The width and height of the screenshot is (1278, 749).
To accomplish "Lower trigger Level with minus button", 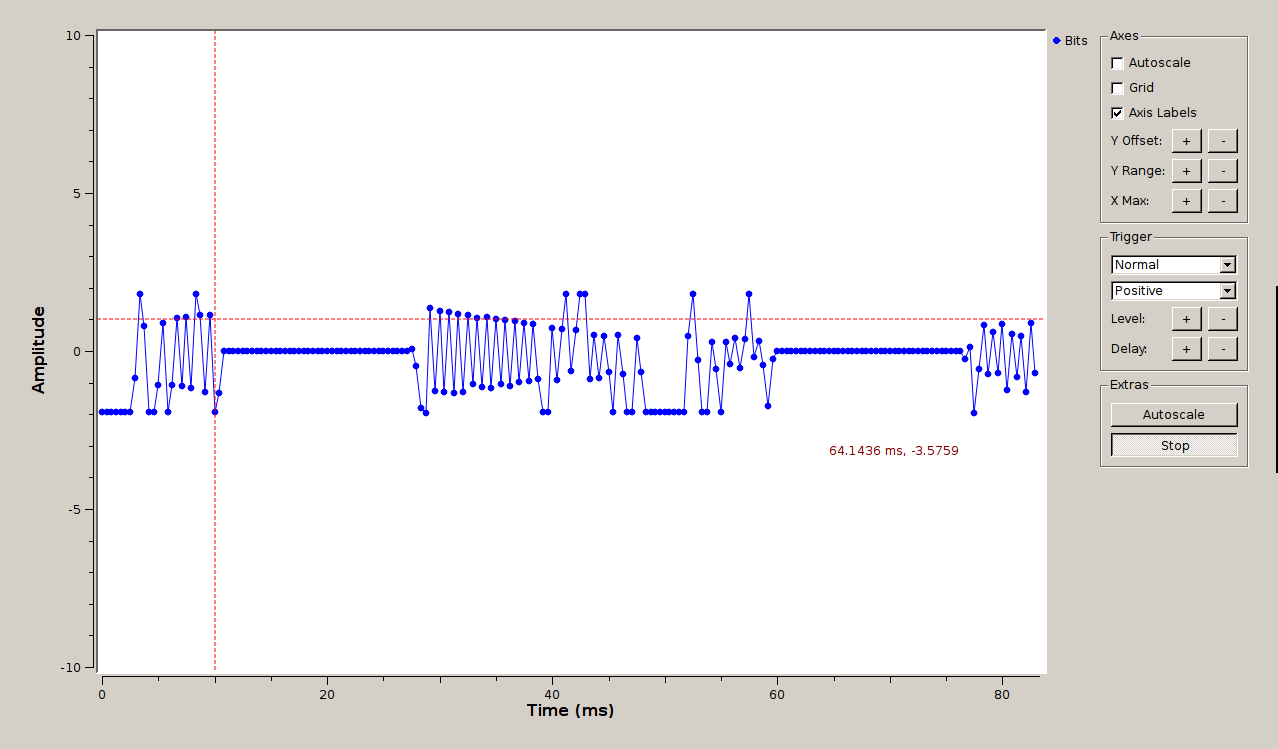I will click(1222, 319).
